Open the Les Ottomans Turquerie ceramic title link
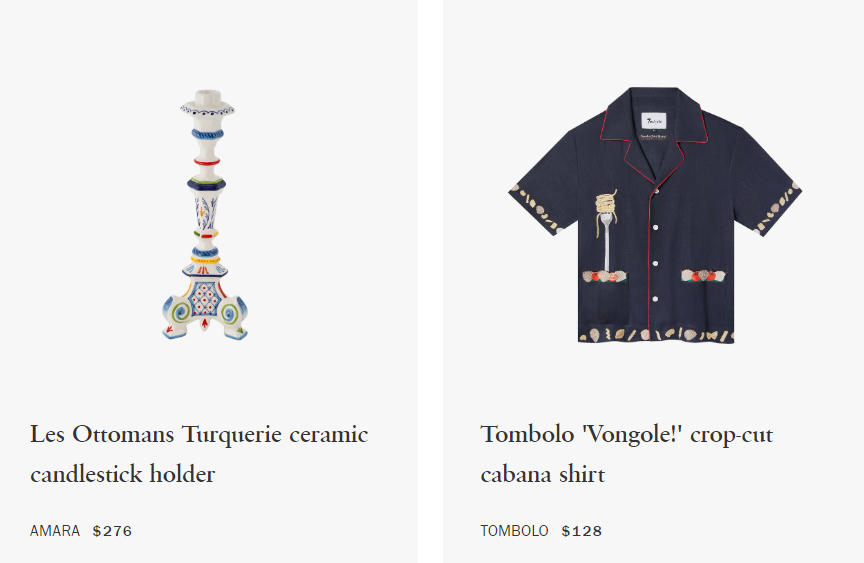The width and height of the screenshot is (864, 563). pyautogui.click(x=199, y=435)
